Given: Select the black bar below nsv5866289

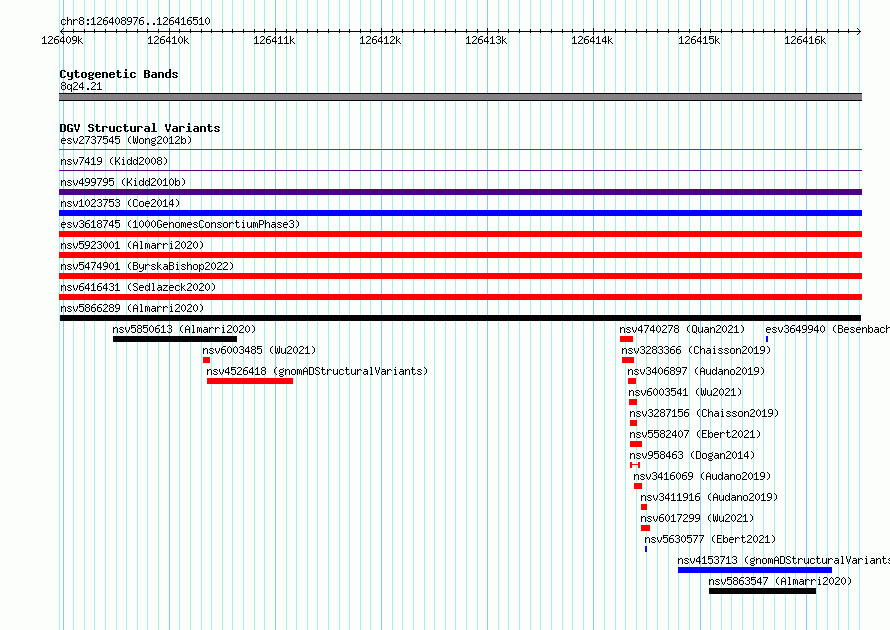Looking at the screenshot, I should [460, 318].
